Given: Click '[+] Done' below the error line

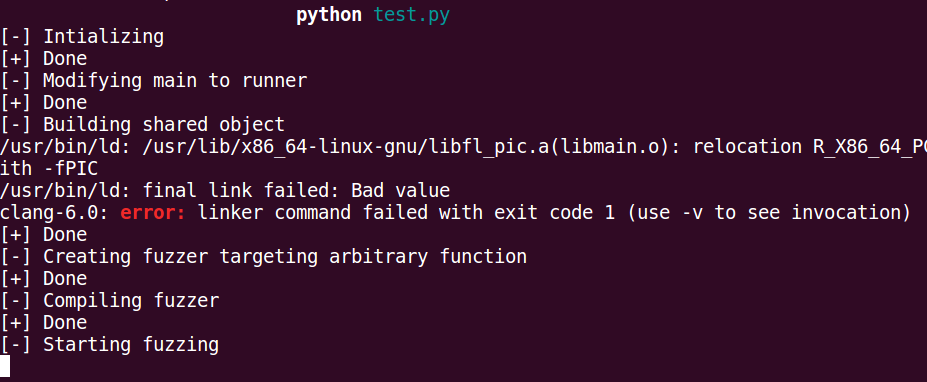Looking at the screenshot, I should (x=44, y=235).
